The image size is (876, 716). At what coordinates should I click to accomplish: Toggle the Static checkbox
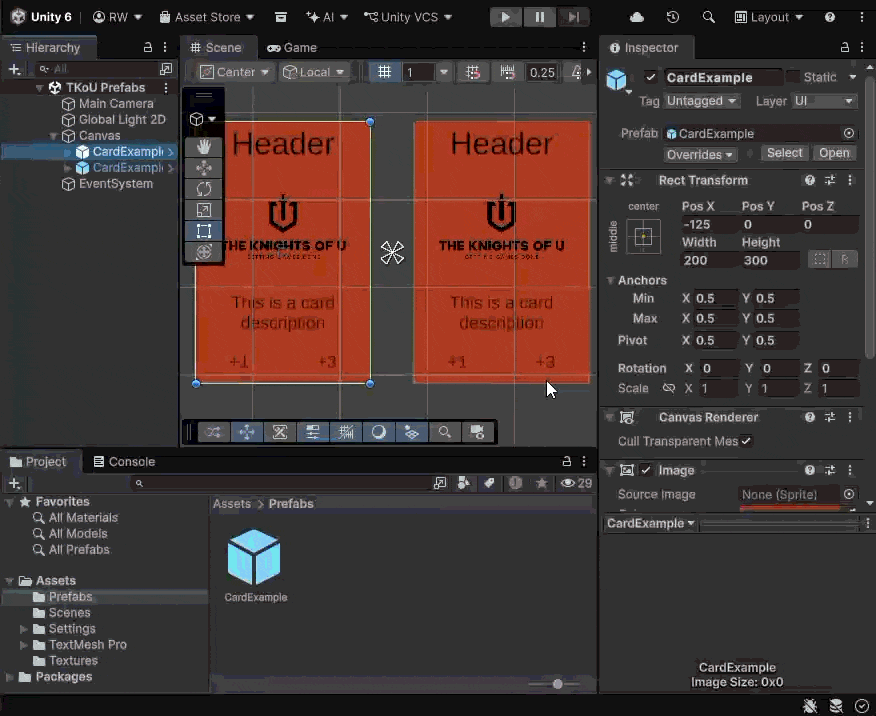tap(793, 77)
